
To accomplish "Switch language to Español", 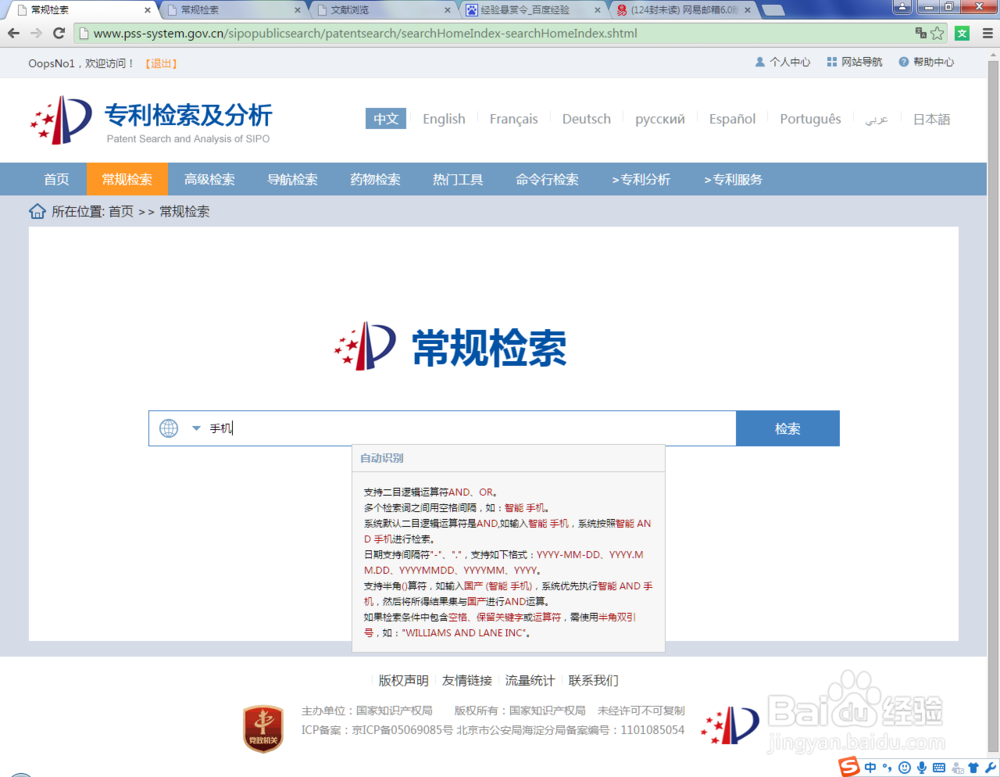I will tap(732, 119).
